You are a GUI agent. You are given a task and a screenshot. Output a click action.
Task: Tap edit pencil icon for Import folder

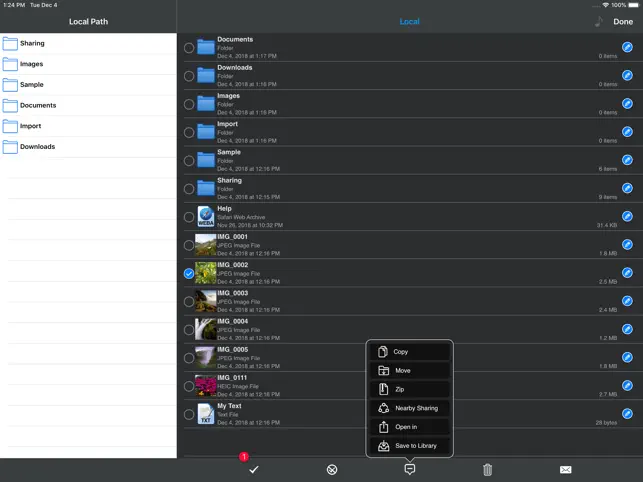coord(627,132)
